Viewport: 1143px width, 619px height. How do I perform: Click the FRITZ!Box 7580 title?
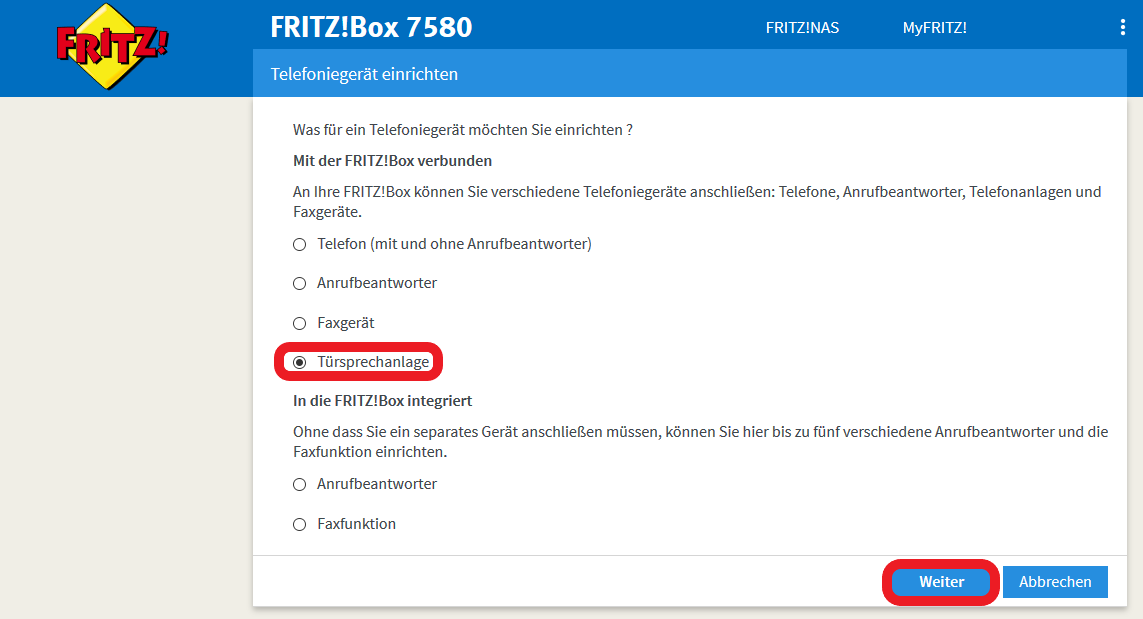[371, 28]
